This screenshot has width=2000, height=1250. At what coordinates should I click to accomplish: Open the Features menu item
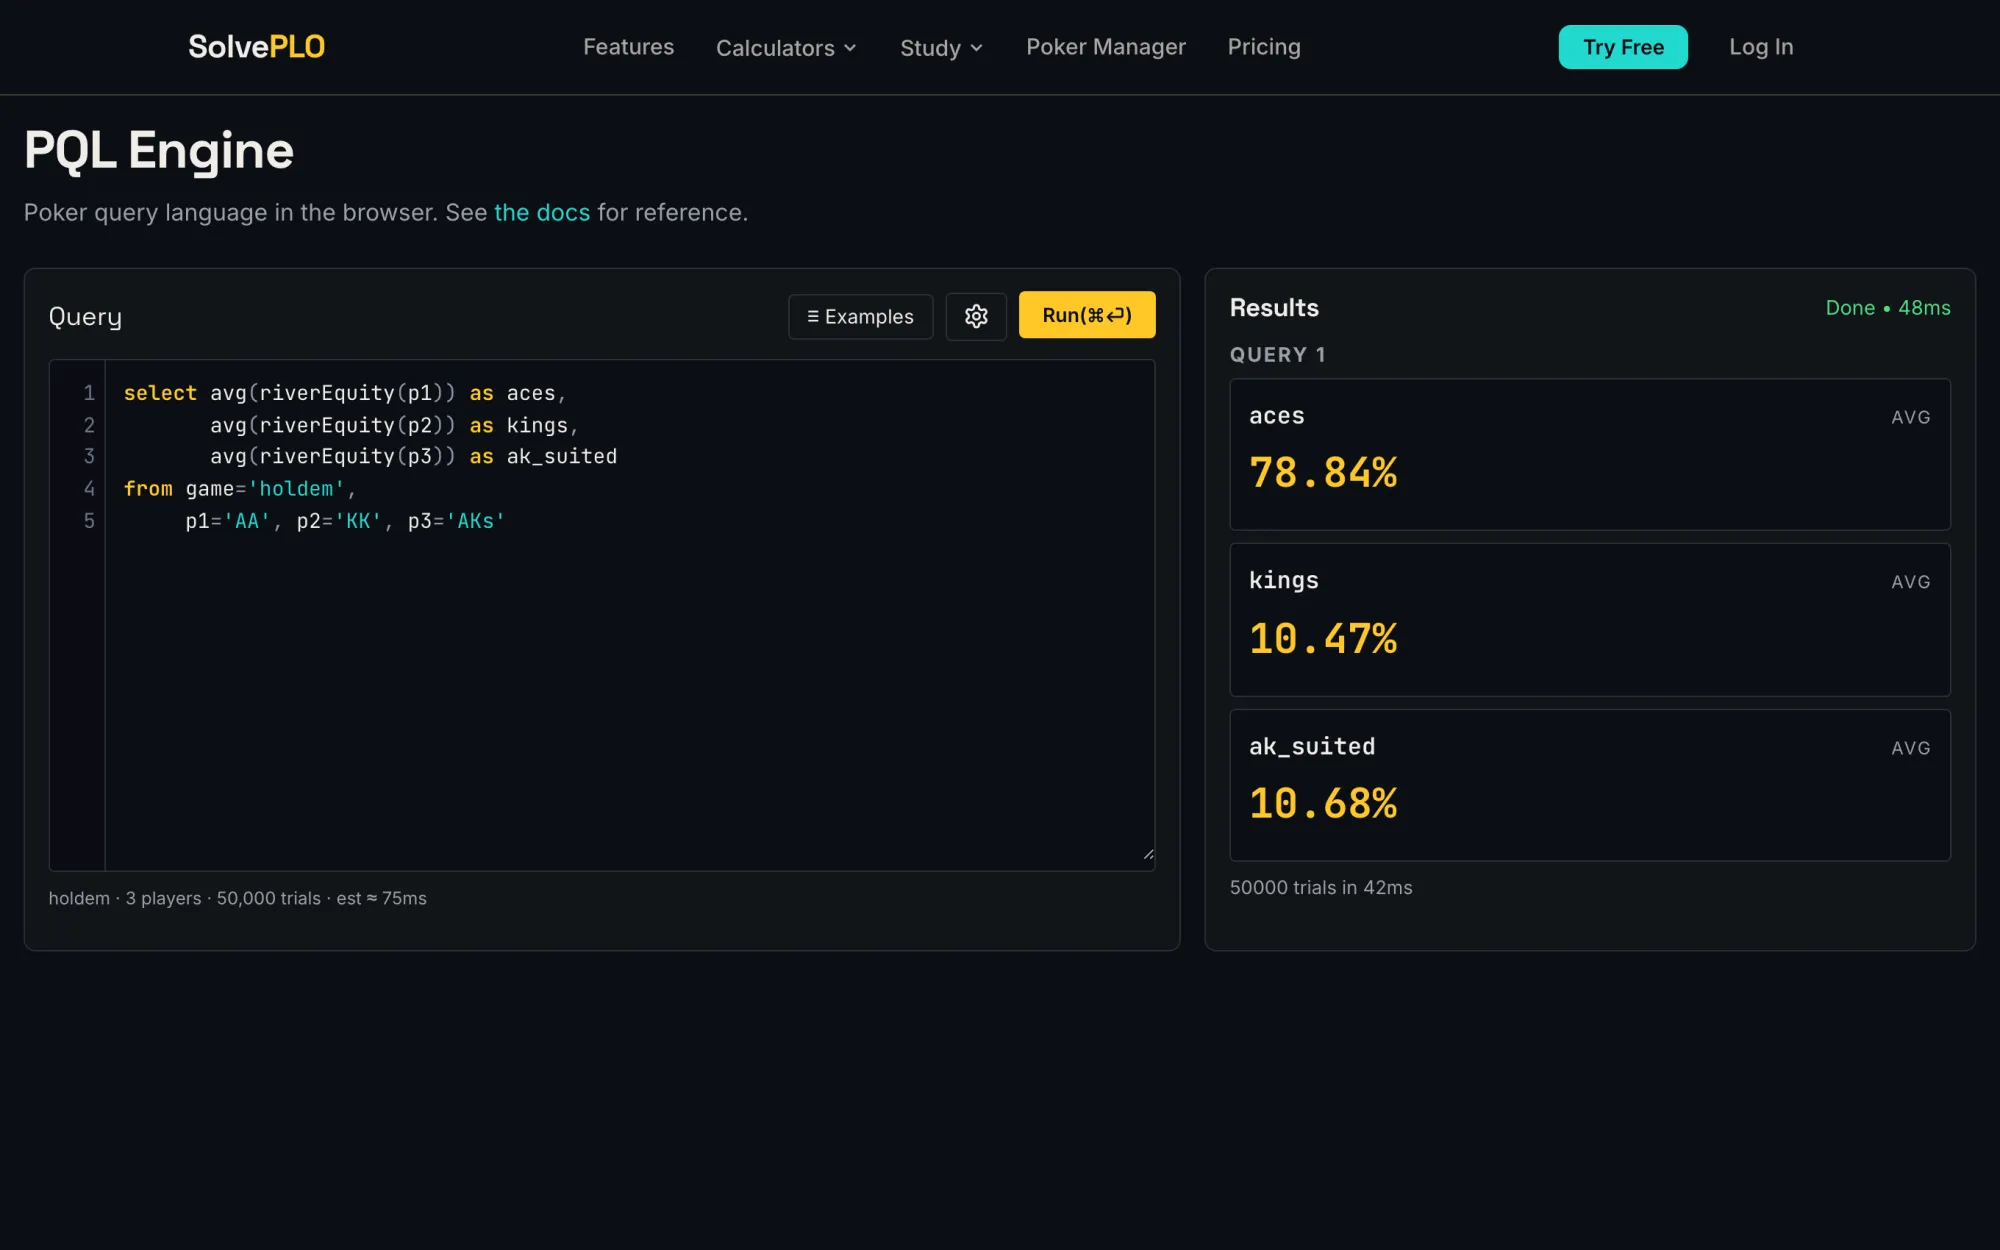pos(628,47)
